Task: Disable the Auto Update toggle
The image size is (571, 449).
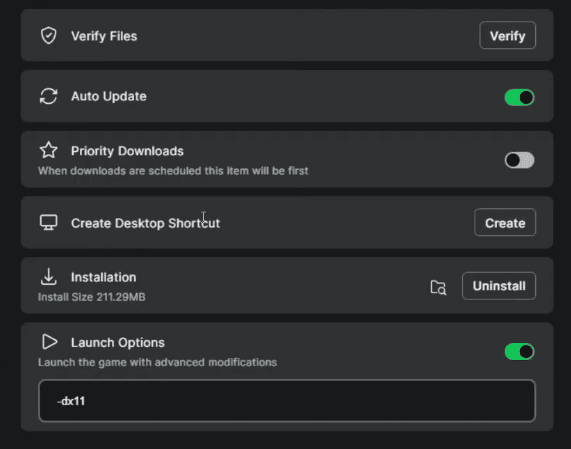Action: click(x=519, y=98)
